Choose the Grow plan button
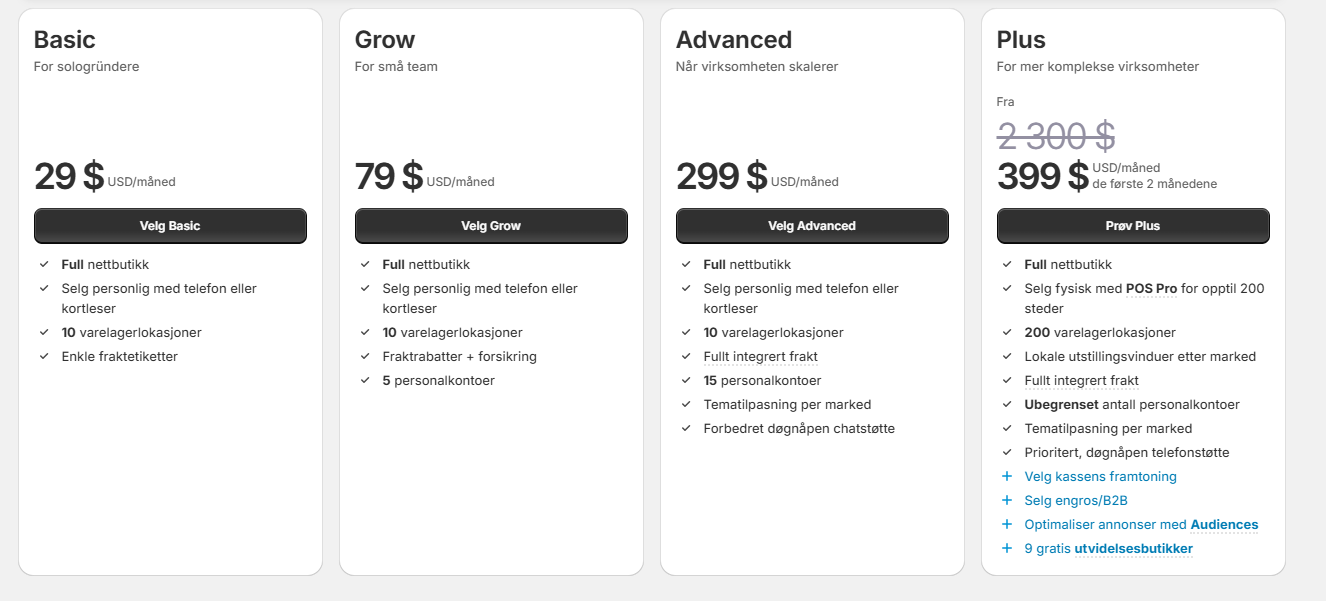 click(491, 226)
